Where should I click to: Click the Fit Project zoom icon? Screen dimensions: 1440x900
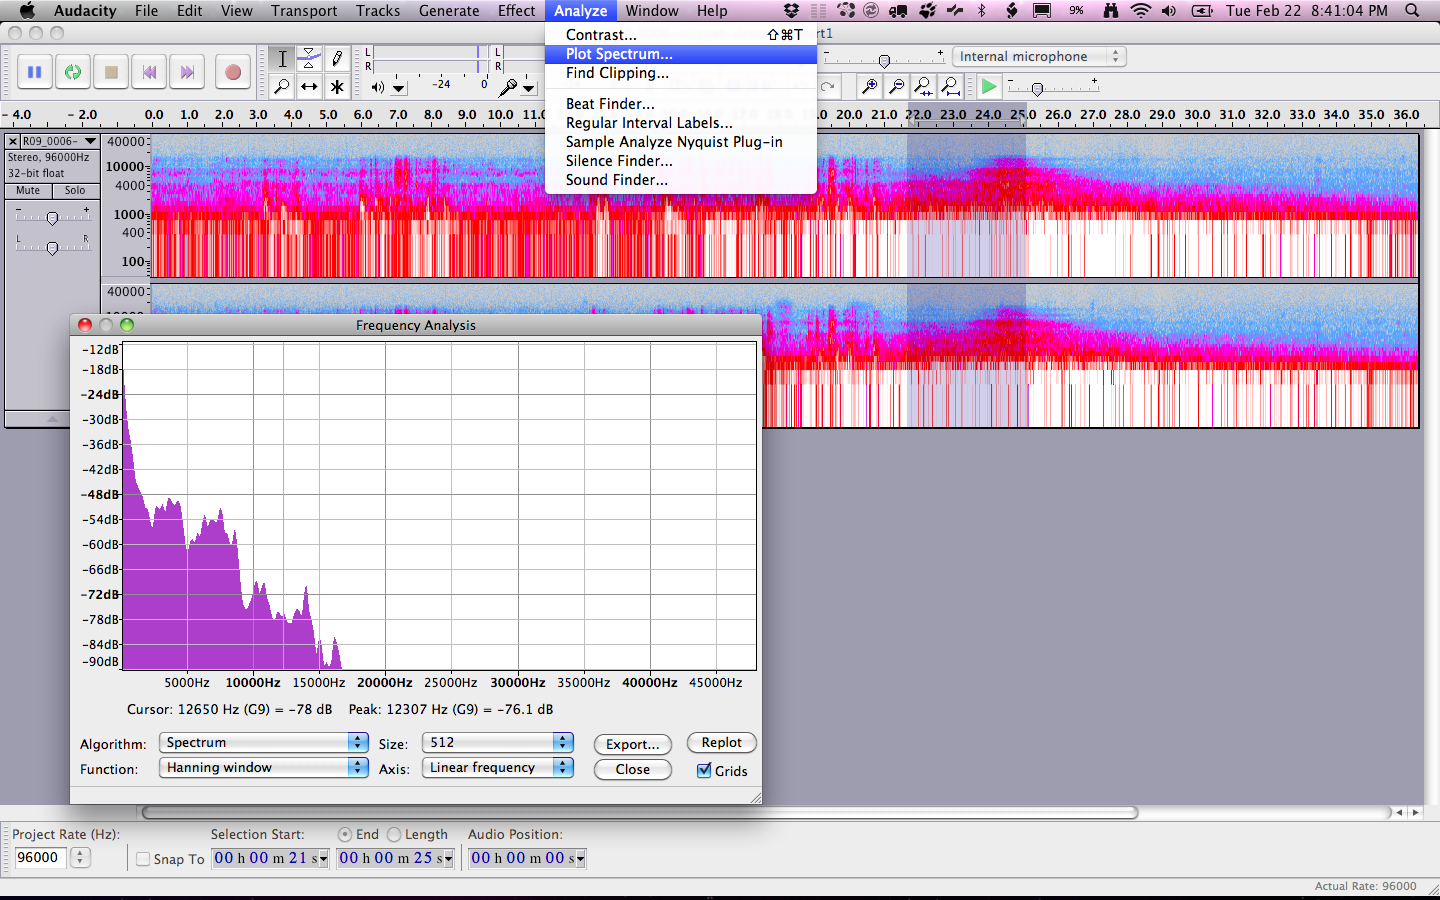[x=951, y=87]
